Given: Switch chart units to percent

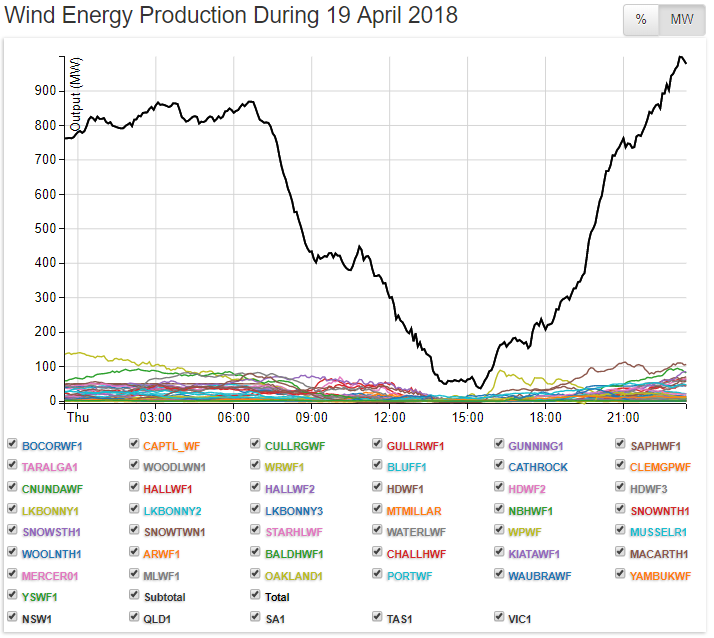Looking at the screenshot, I should 641,20.
